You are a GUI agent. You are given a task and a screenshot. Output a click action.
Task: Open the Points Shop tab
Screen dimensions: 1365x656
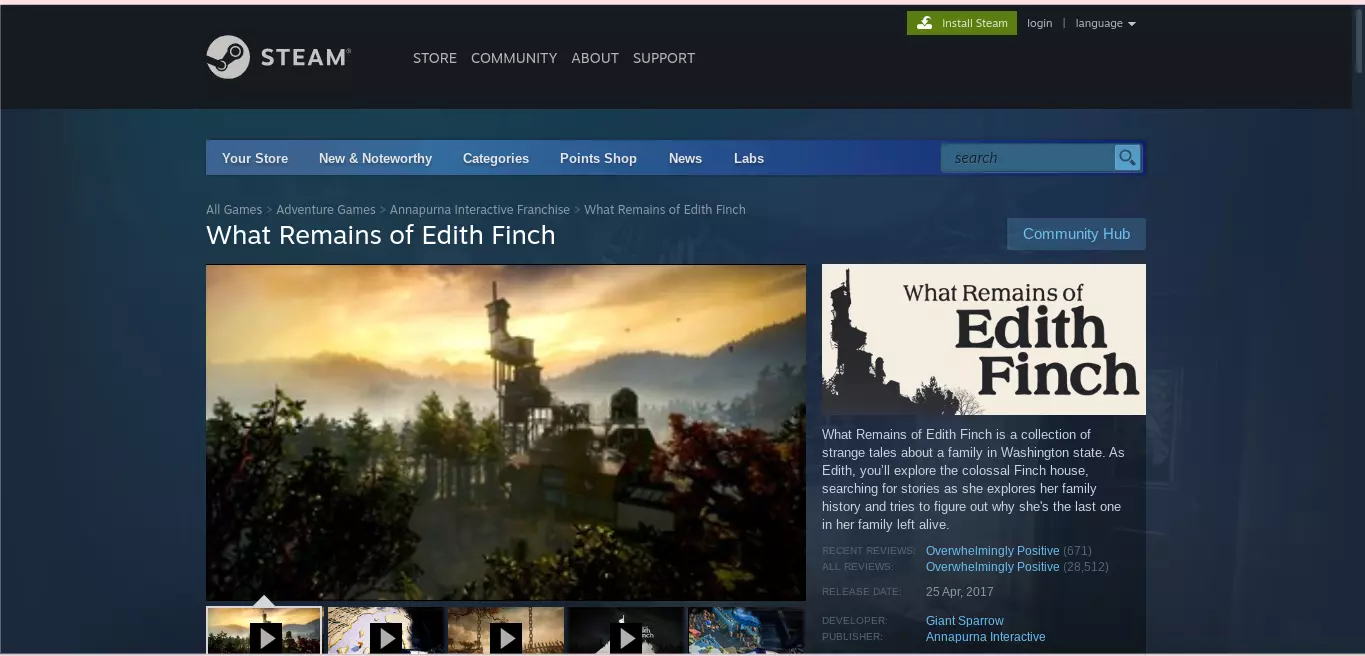tap(598, 158)
